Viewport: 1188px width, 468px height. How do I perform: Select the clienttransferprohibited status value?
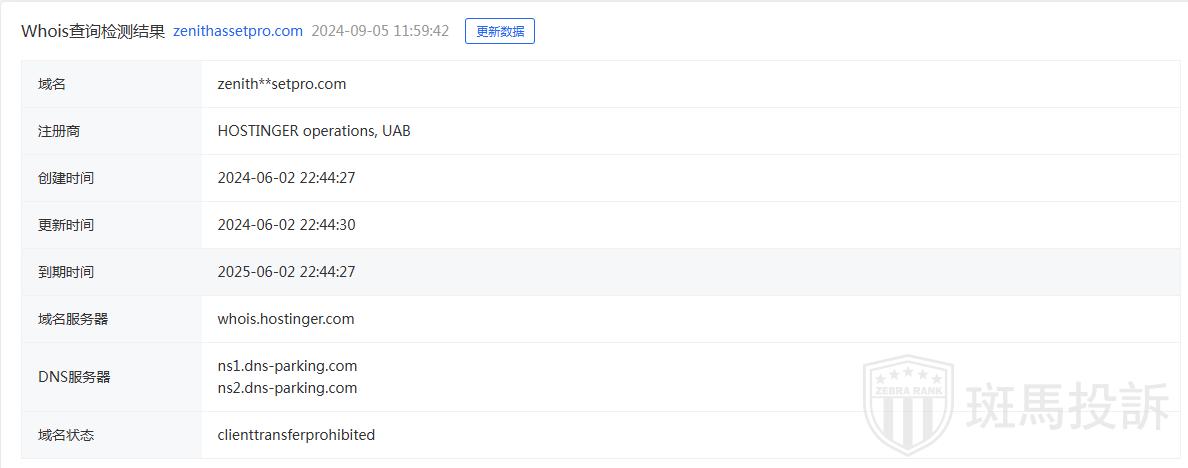(x=296, y=435)
